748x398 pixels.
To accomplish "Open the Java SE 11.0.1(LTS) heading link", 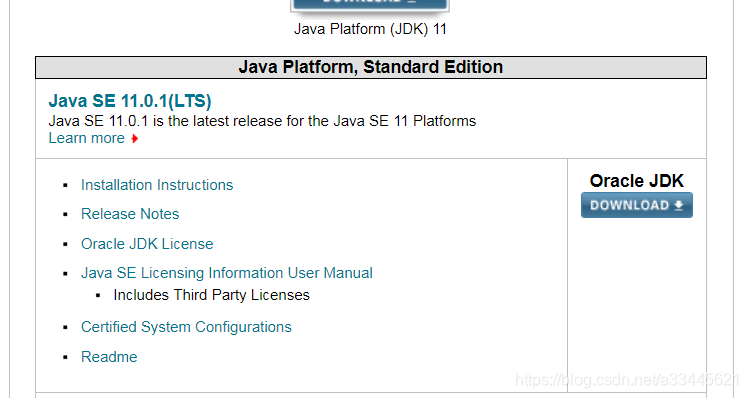I will pos(130,101).
